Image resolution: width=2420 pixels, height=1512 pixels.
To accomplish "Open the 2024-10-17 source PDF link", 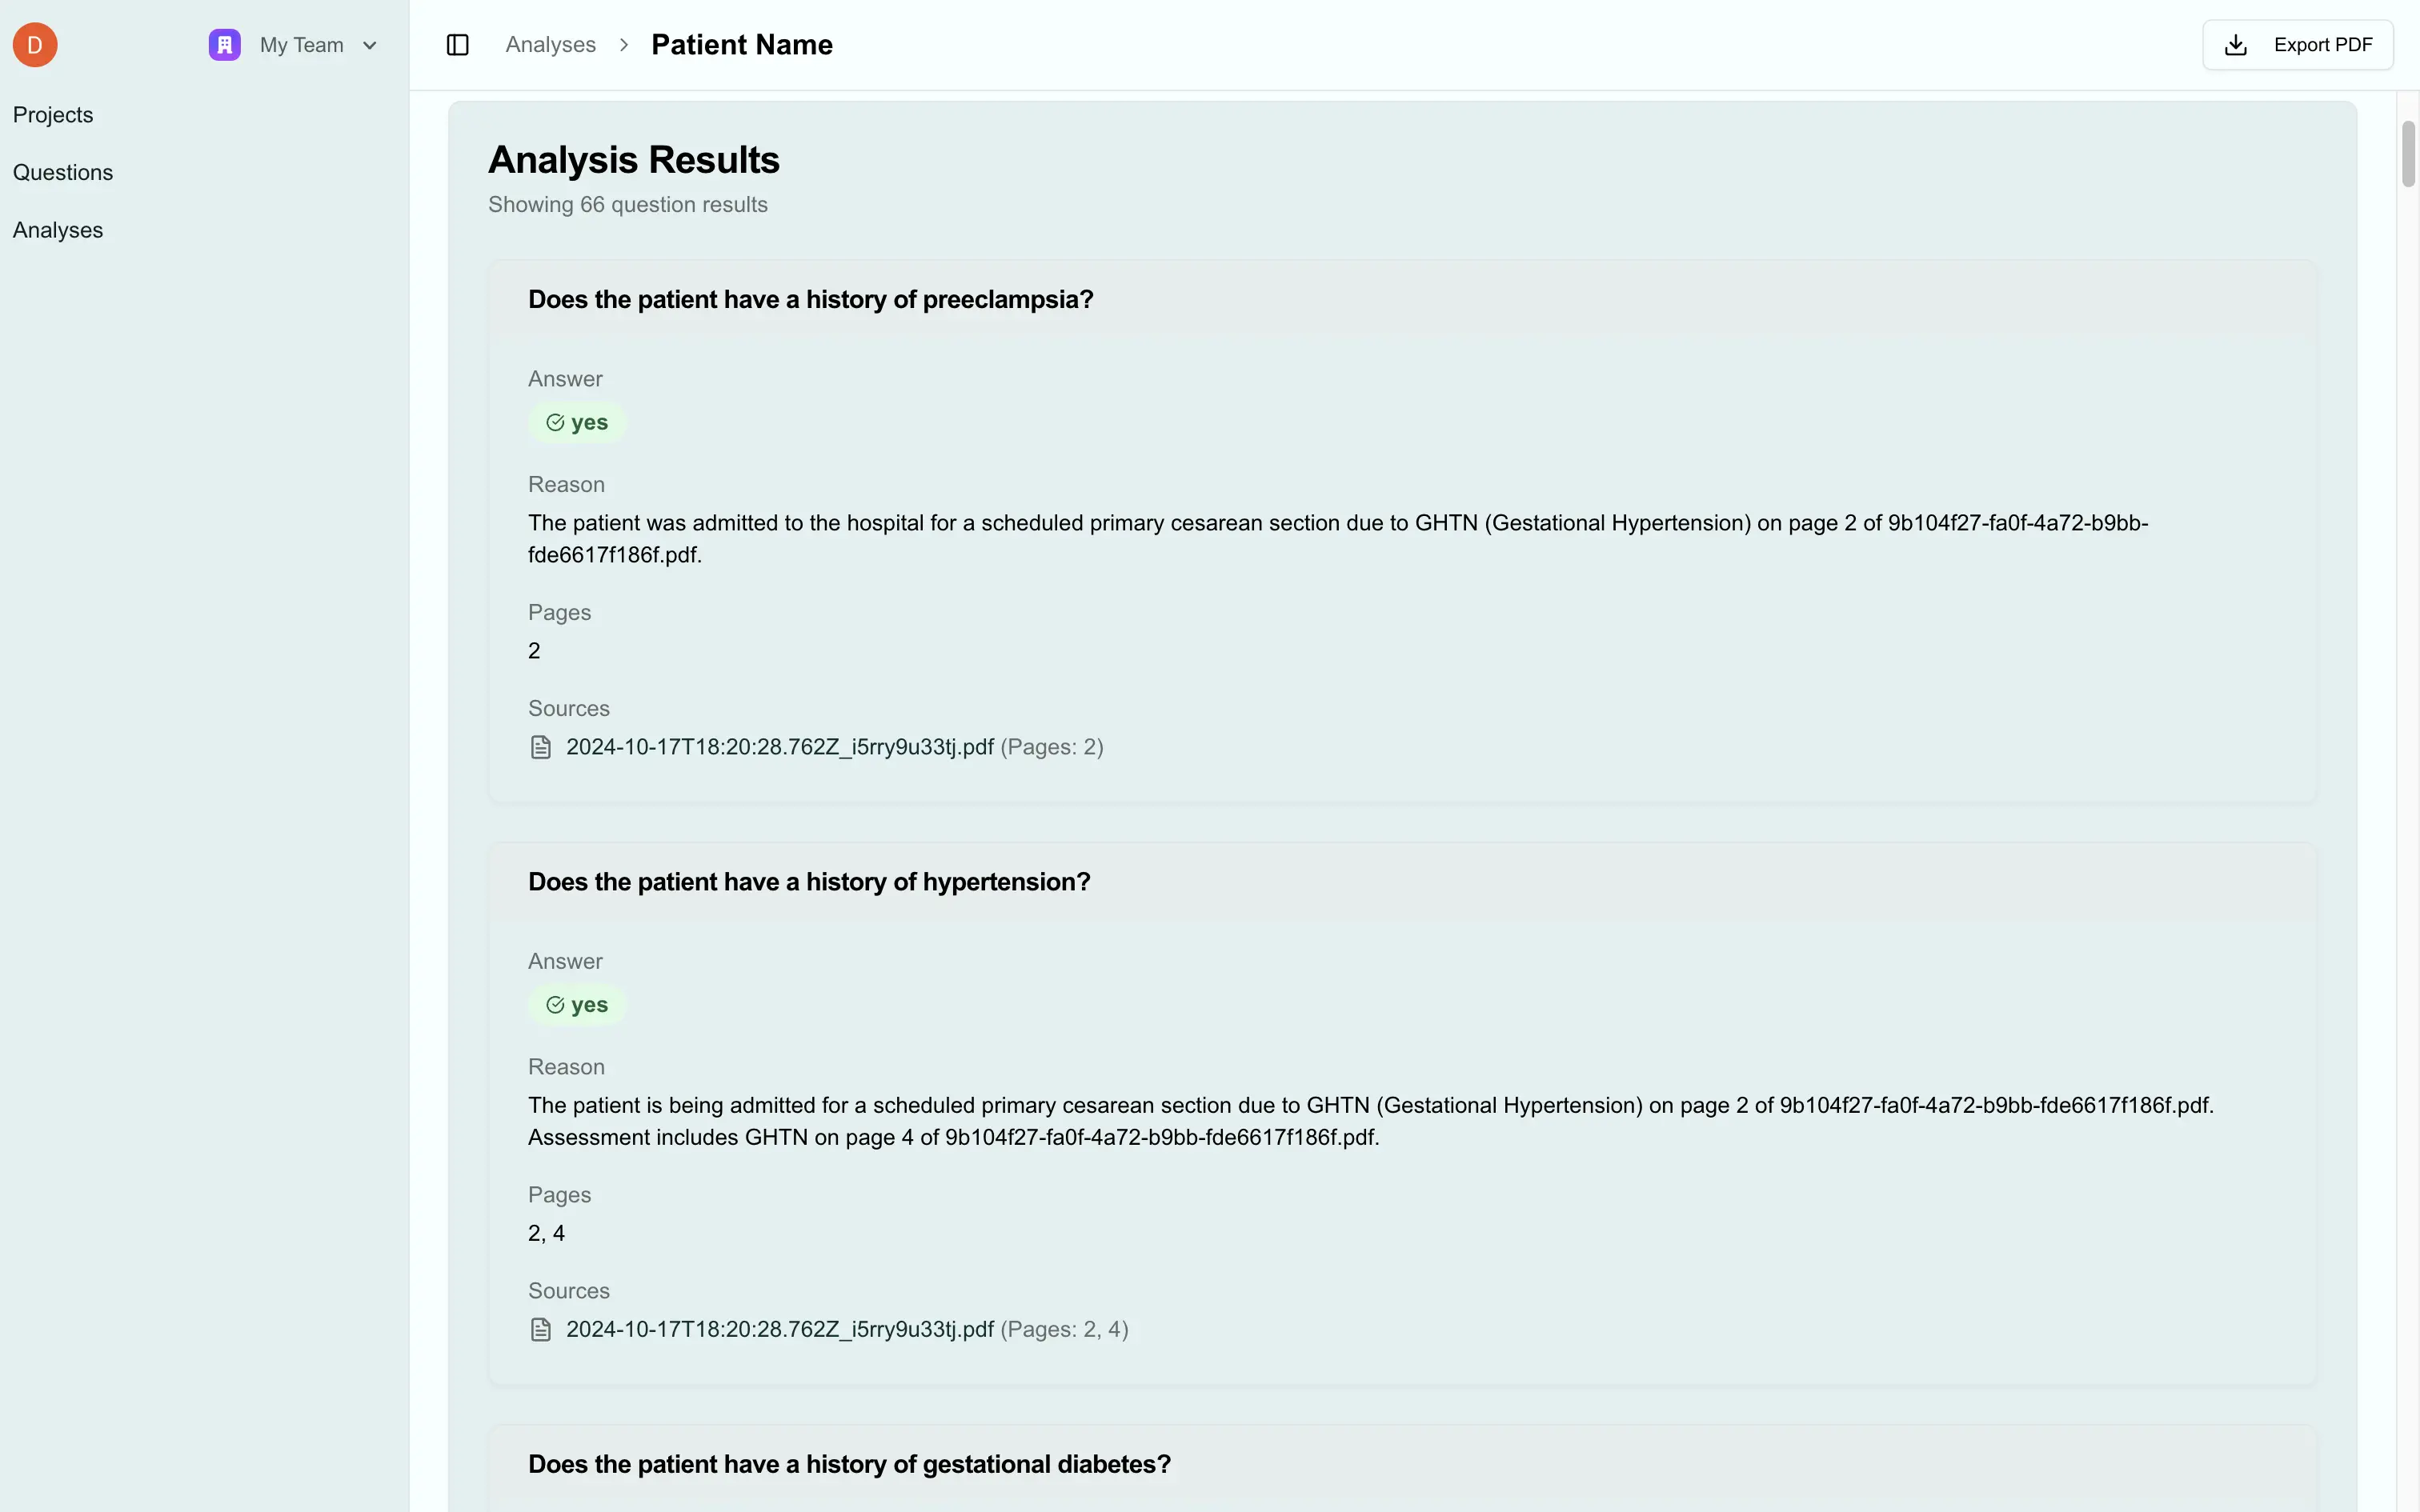I will 779,746.
